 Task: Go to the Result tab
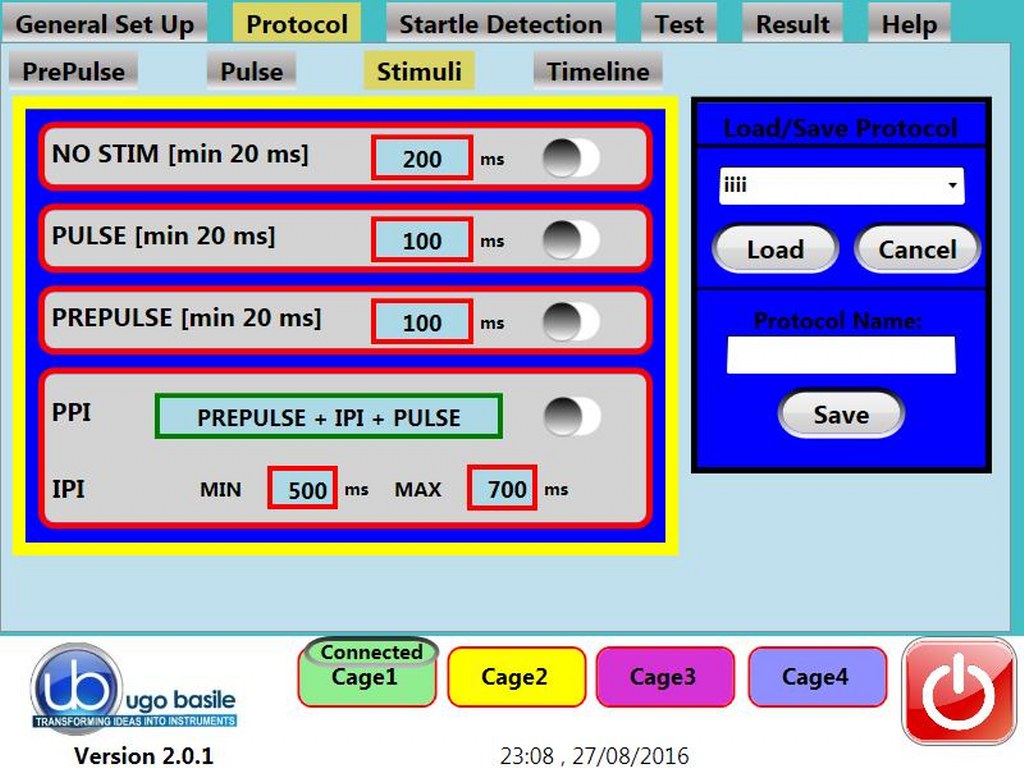click(792, 24)
